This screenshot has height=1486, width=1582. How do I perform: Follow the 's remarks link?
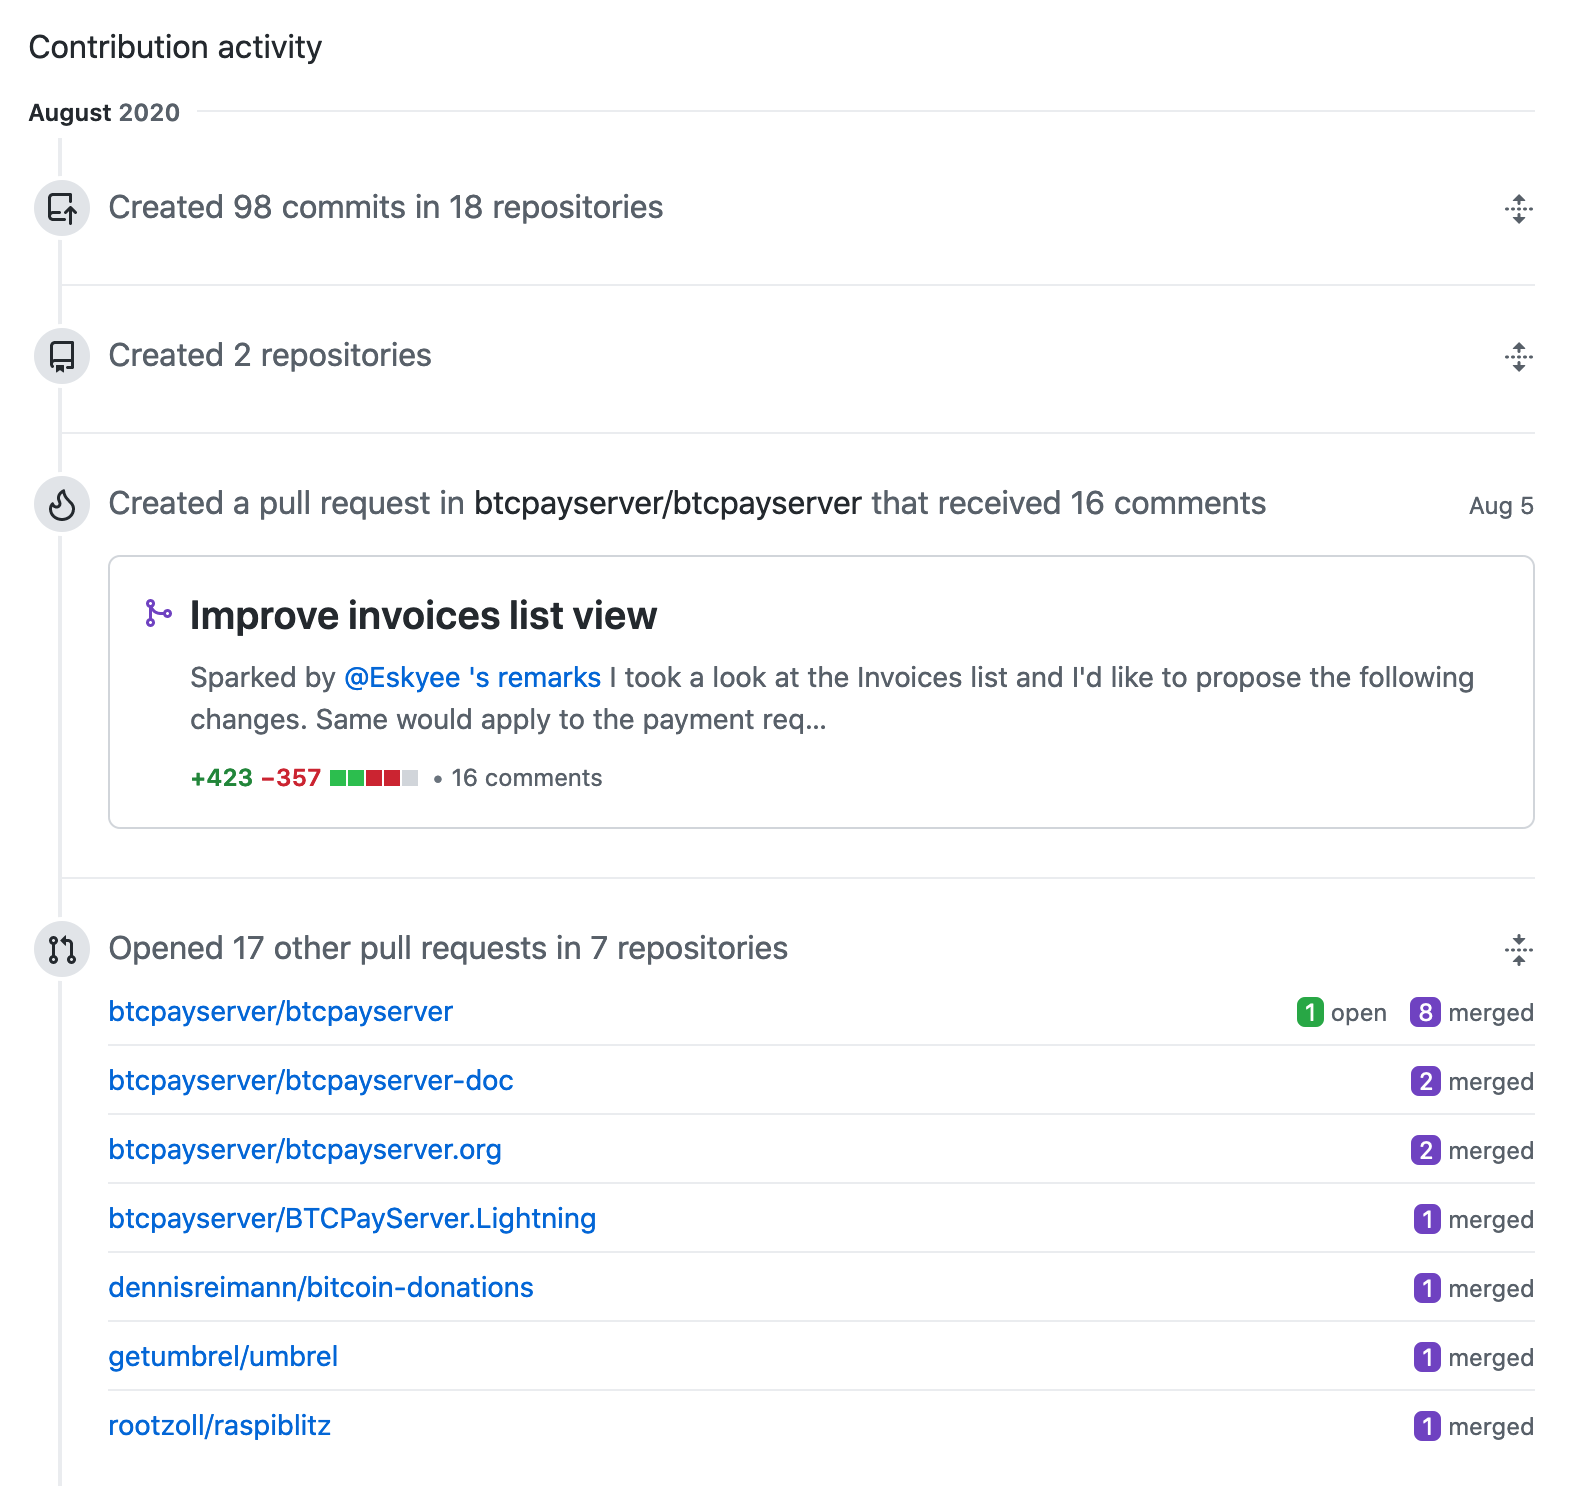tap(535, 677)
